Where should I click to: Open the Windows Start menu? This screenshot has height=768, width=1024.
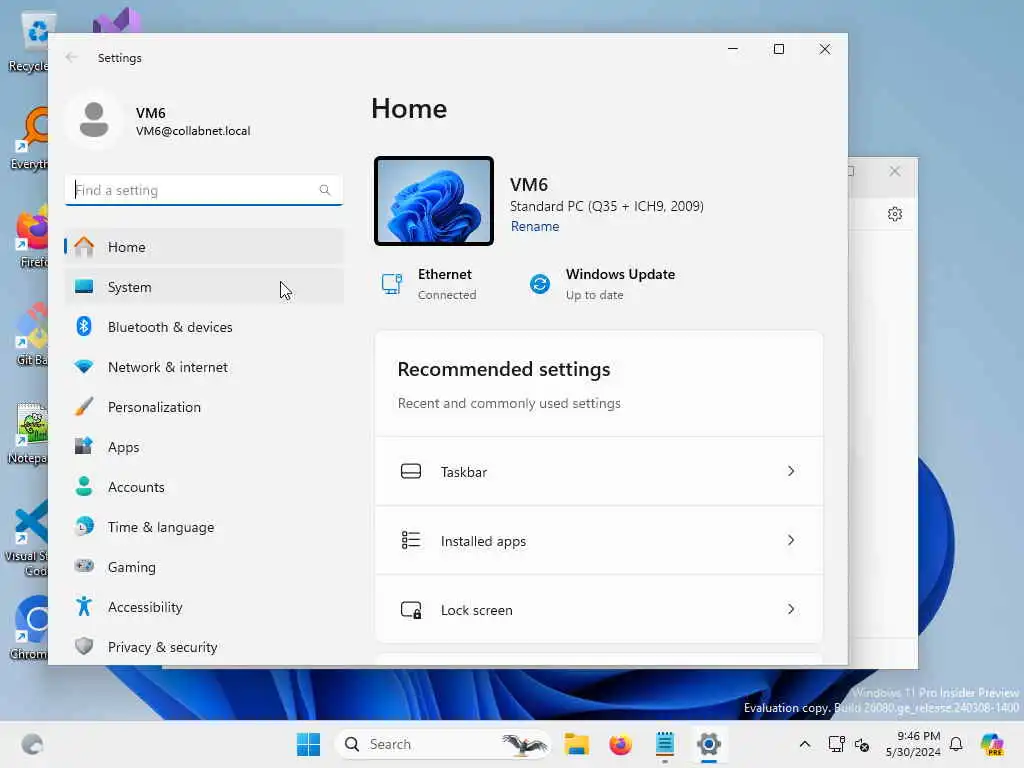pyautogui.click(x=308, y=744)
